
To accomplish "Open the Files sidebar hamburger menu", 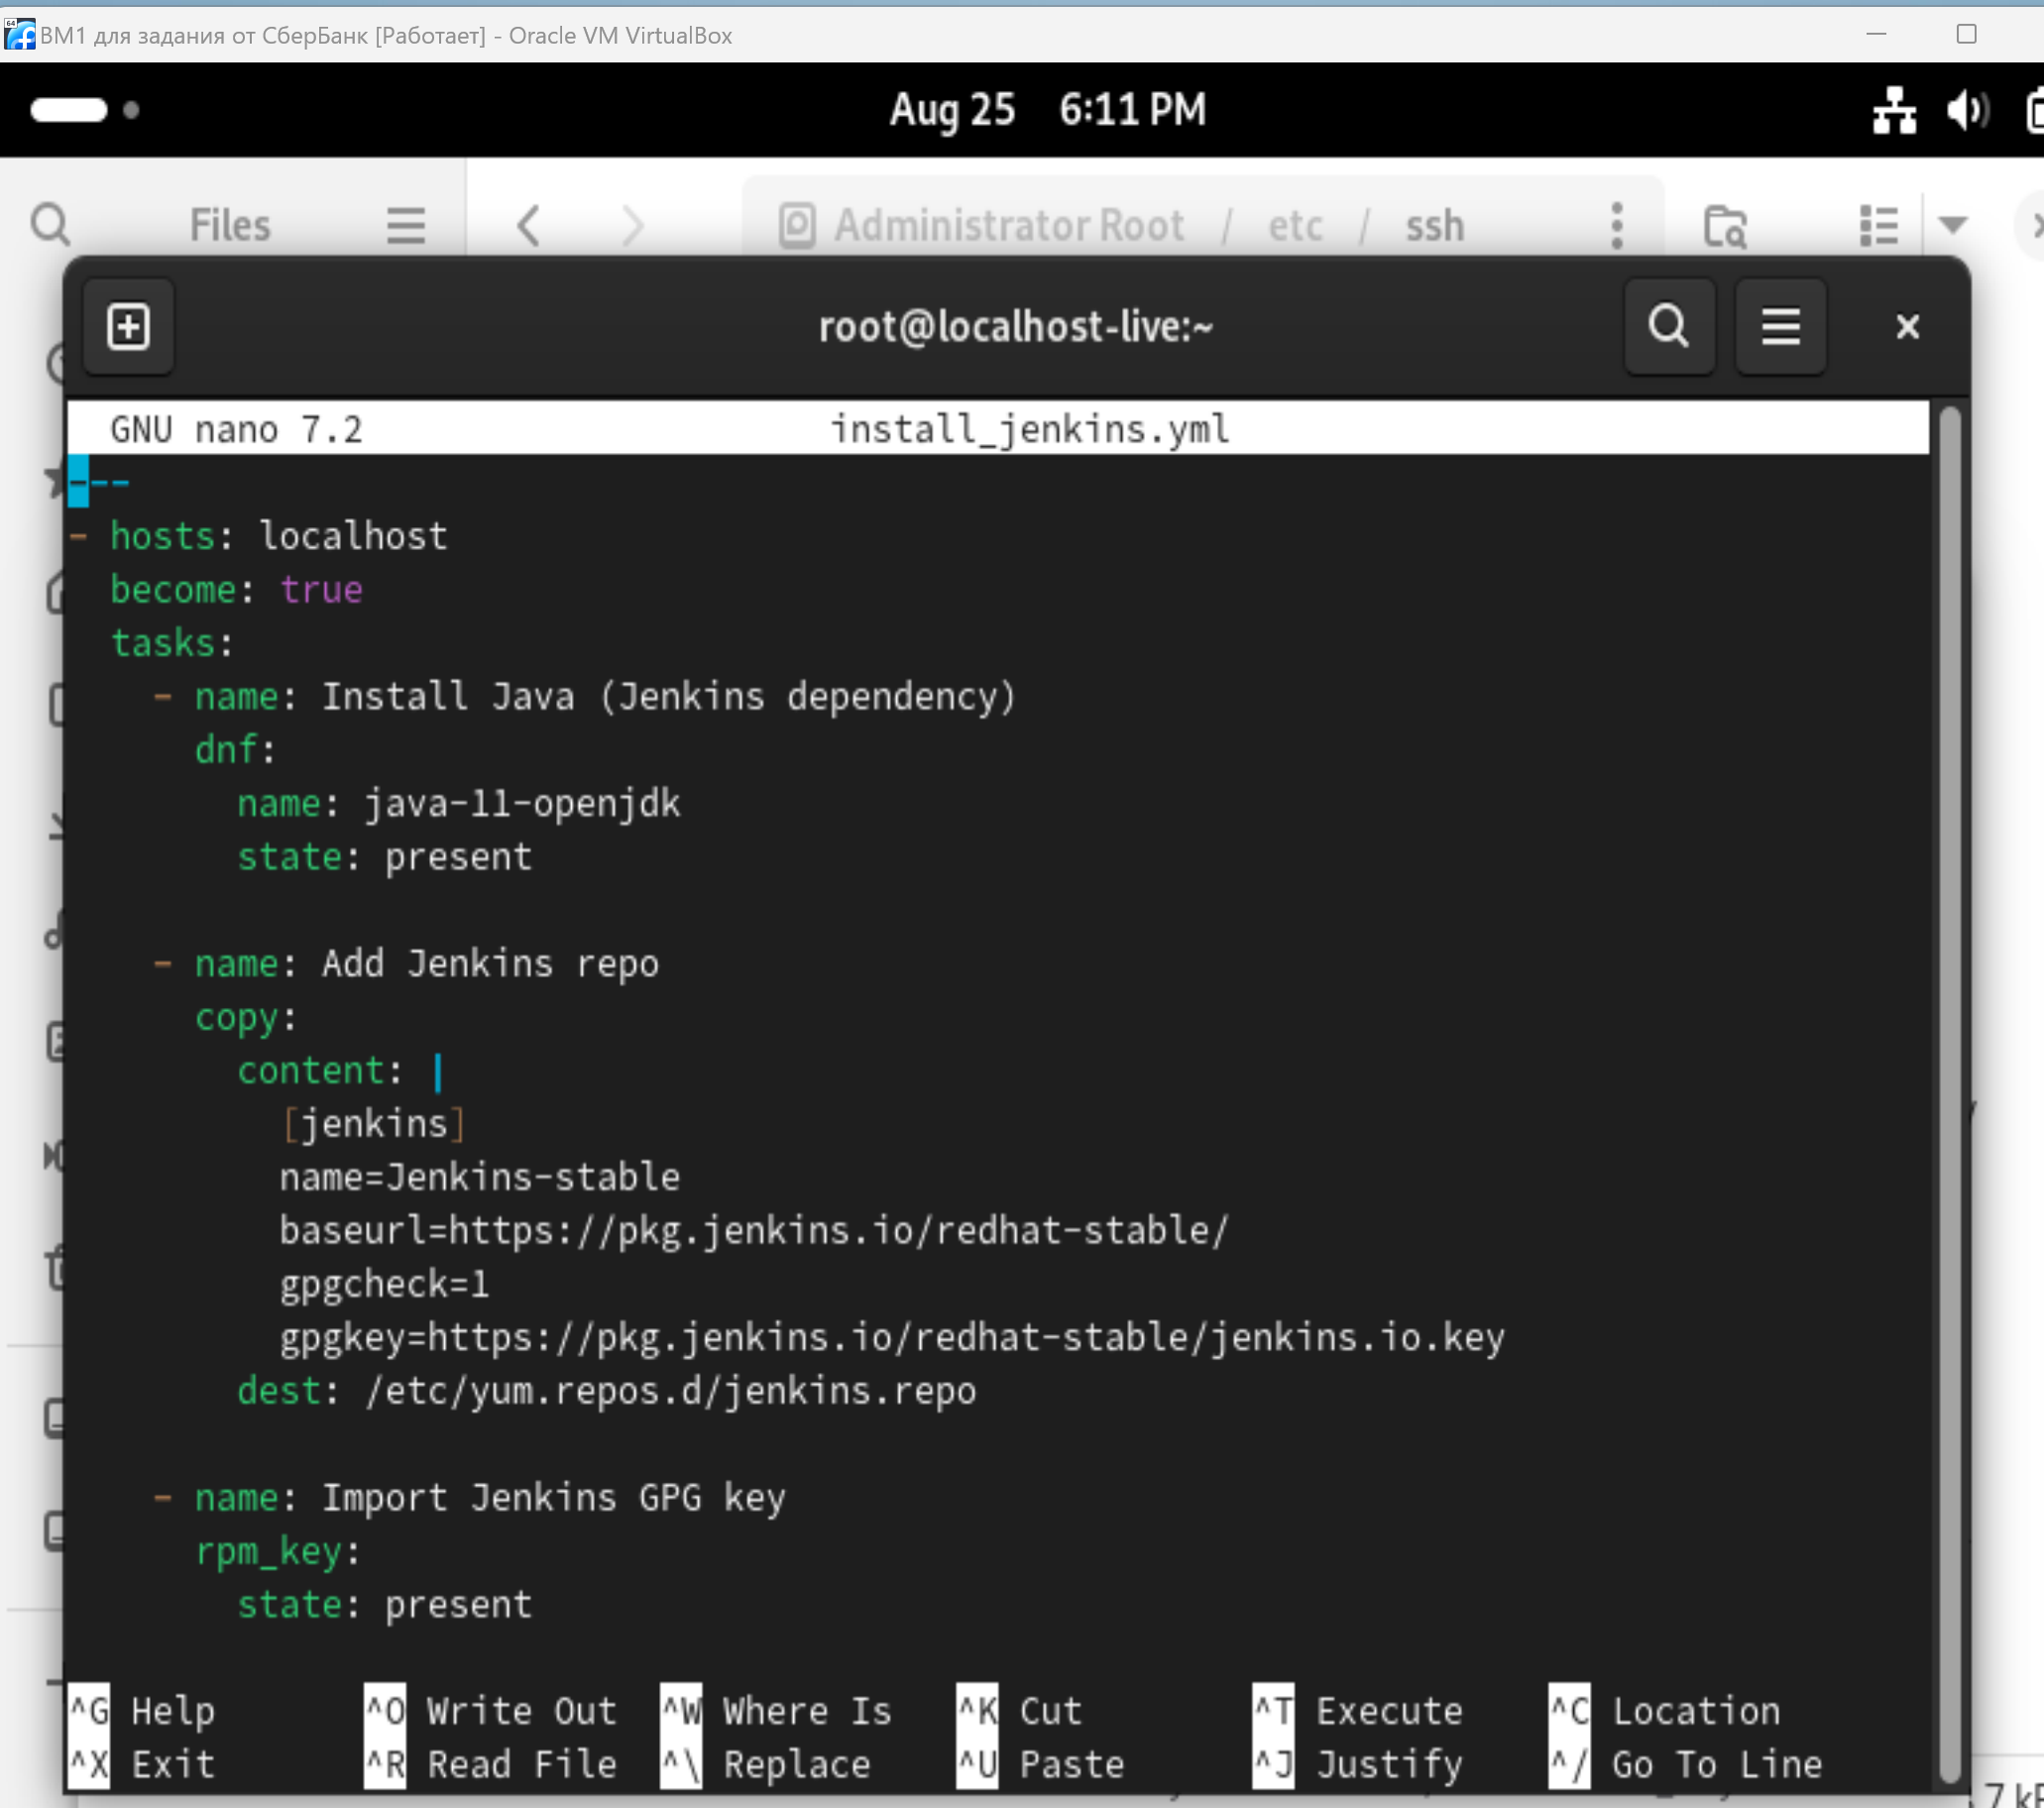I will 406,225.
